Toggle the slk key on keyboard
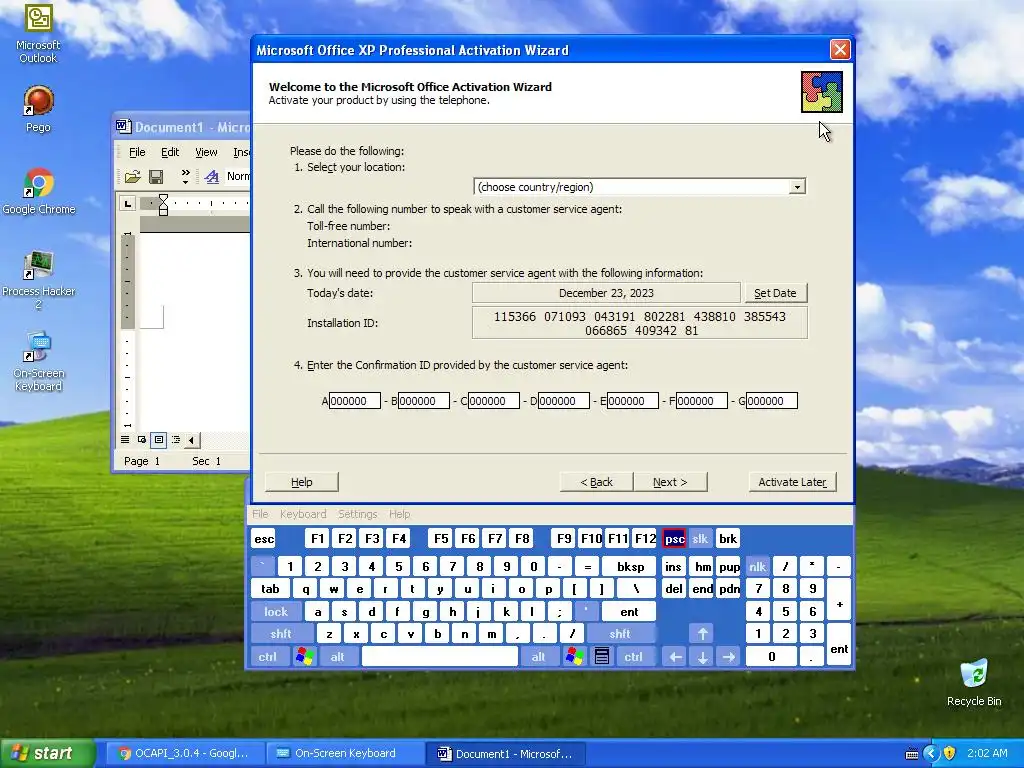 coord(699,539)
